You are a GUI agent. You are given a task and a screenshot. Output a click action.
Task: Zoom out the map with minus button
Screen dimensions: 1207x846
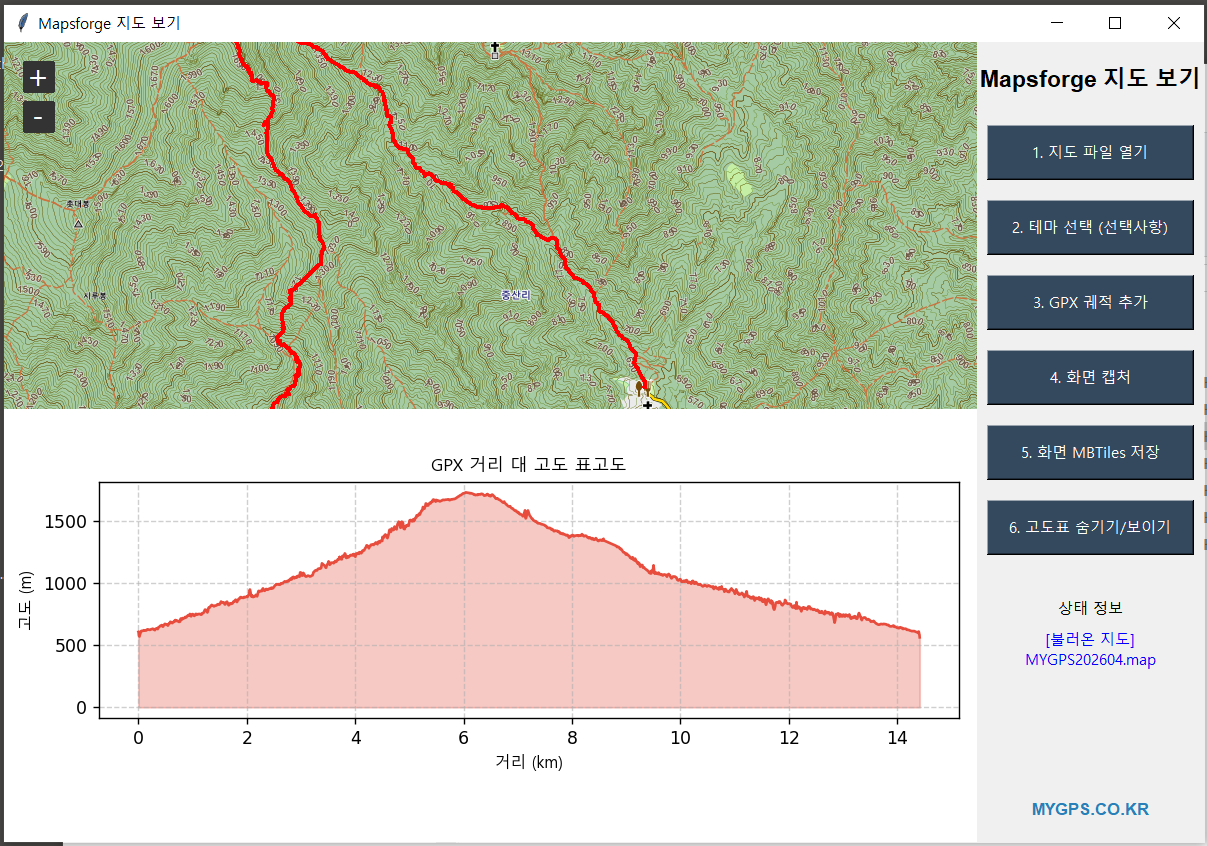click(38, 118)
